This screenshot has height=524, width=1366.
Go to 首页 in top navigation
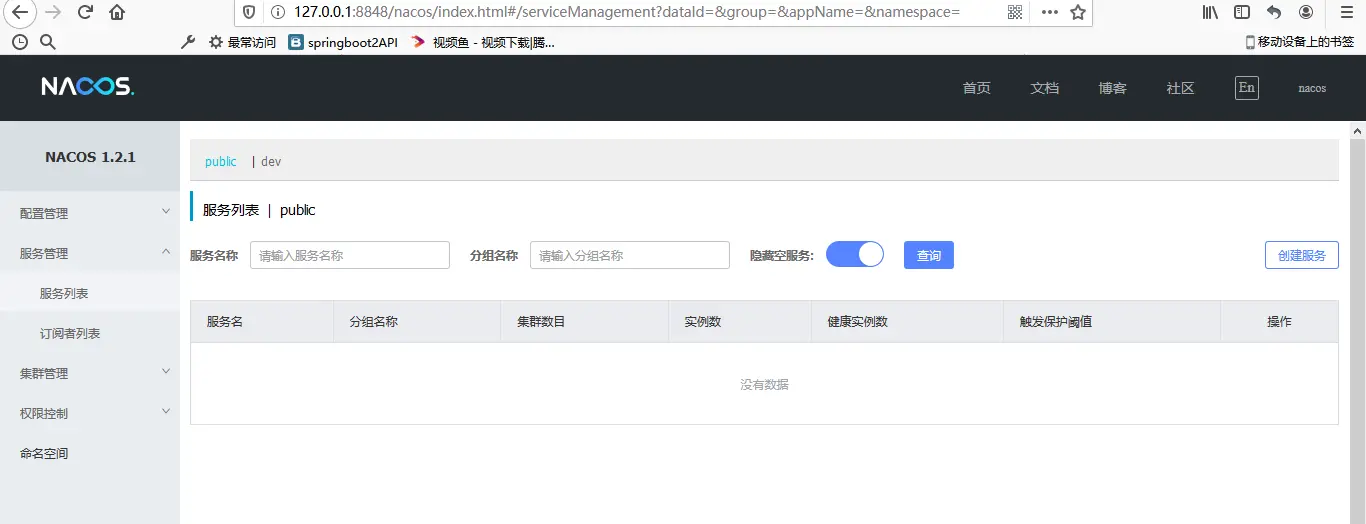pyautogui.click(x=977, y=88)
